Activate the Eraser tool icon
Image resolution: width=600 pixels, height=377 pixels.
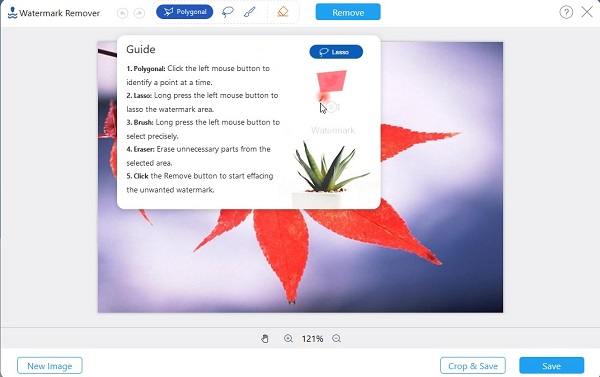click(283, 12)
